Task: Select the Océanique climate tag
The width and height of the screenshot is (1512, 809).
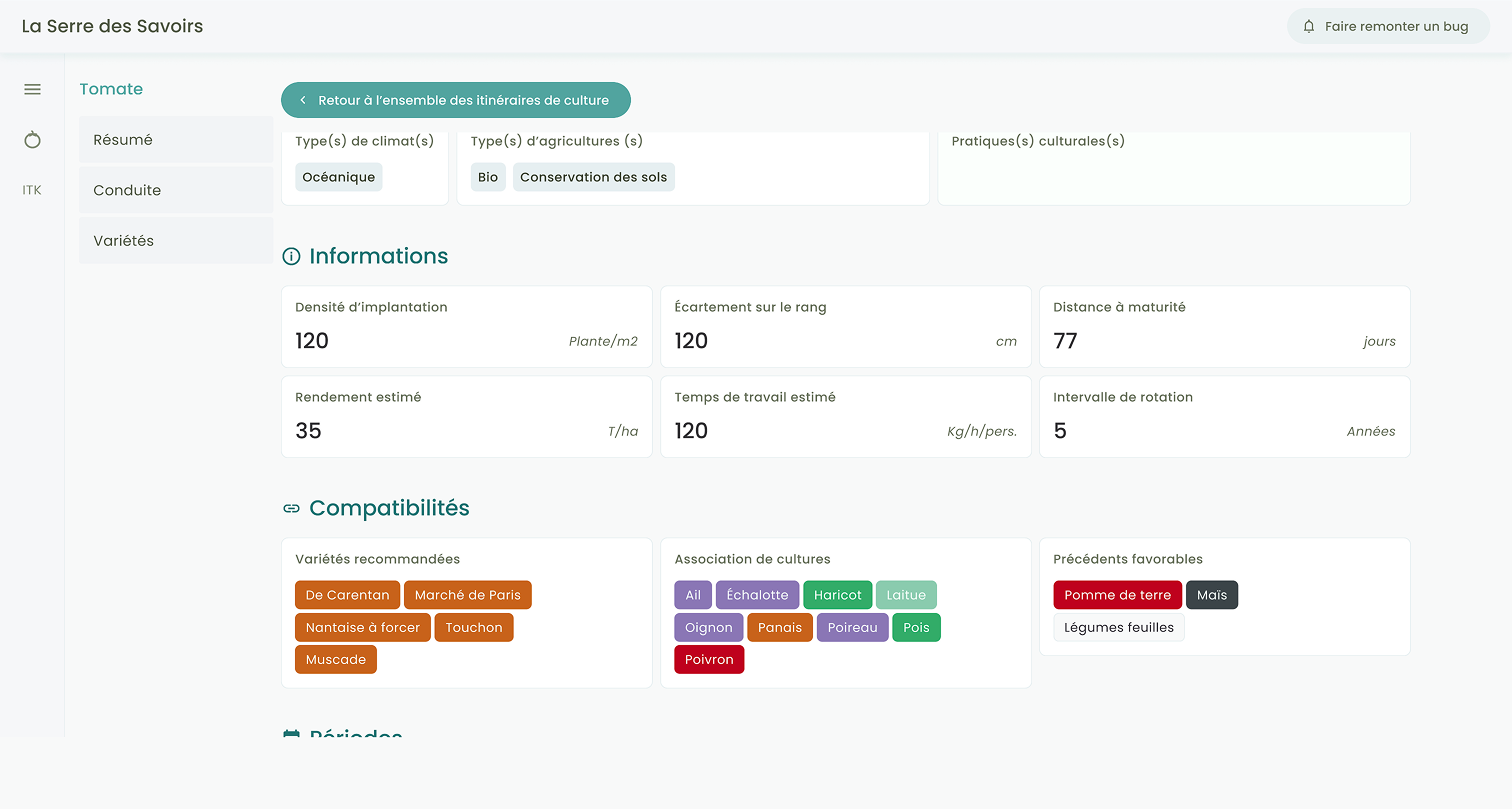Action: pos(339,178)
